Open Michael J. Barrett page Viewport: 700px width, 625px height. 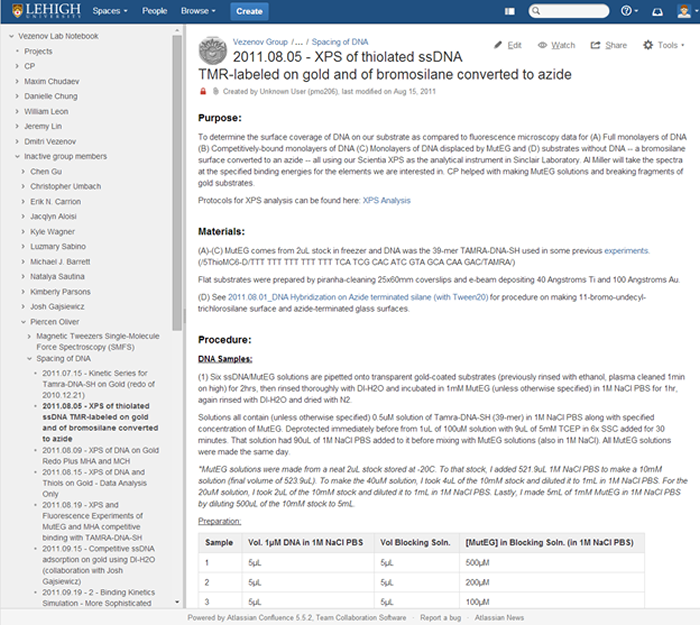(x=60, y=262)
